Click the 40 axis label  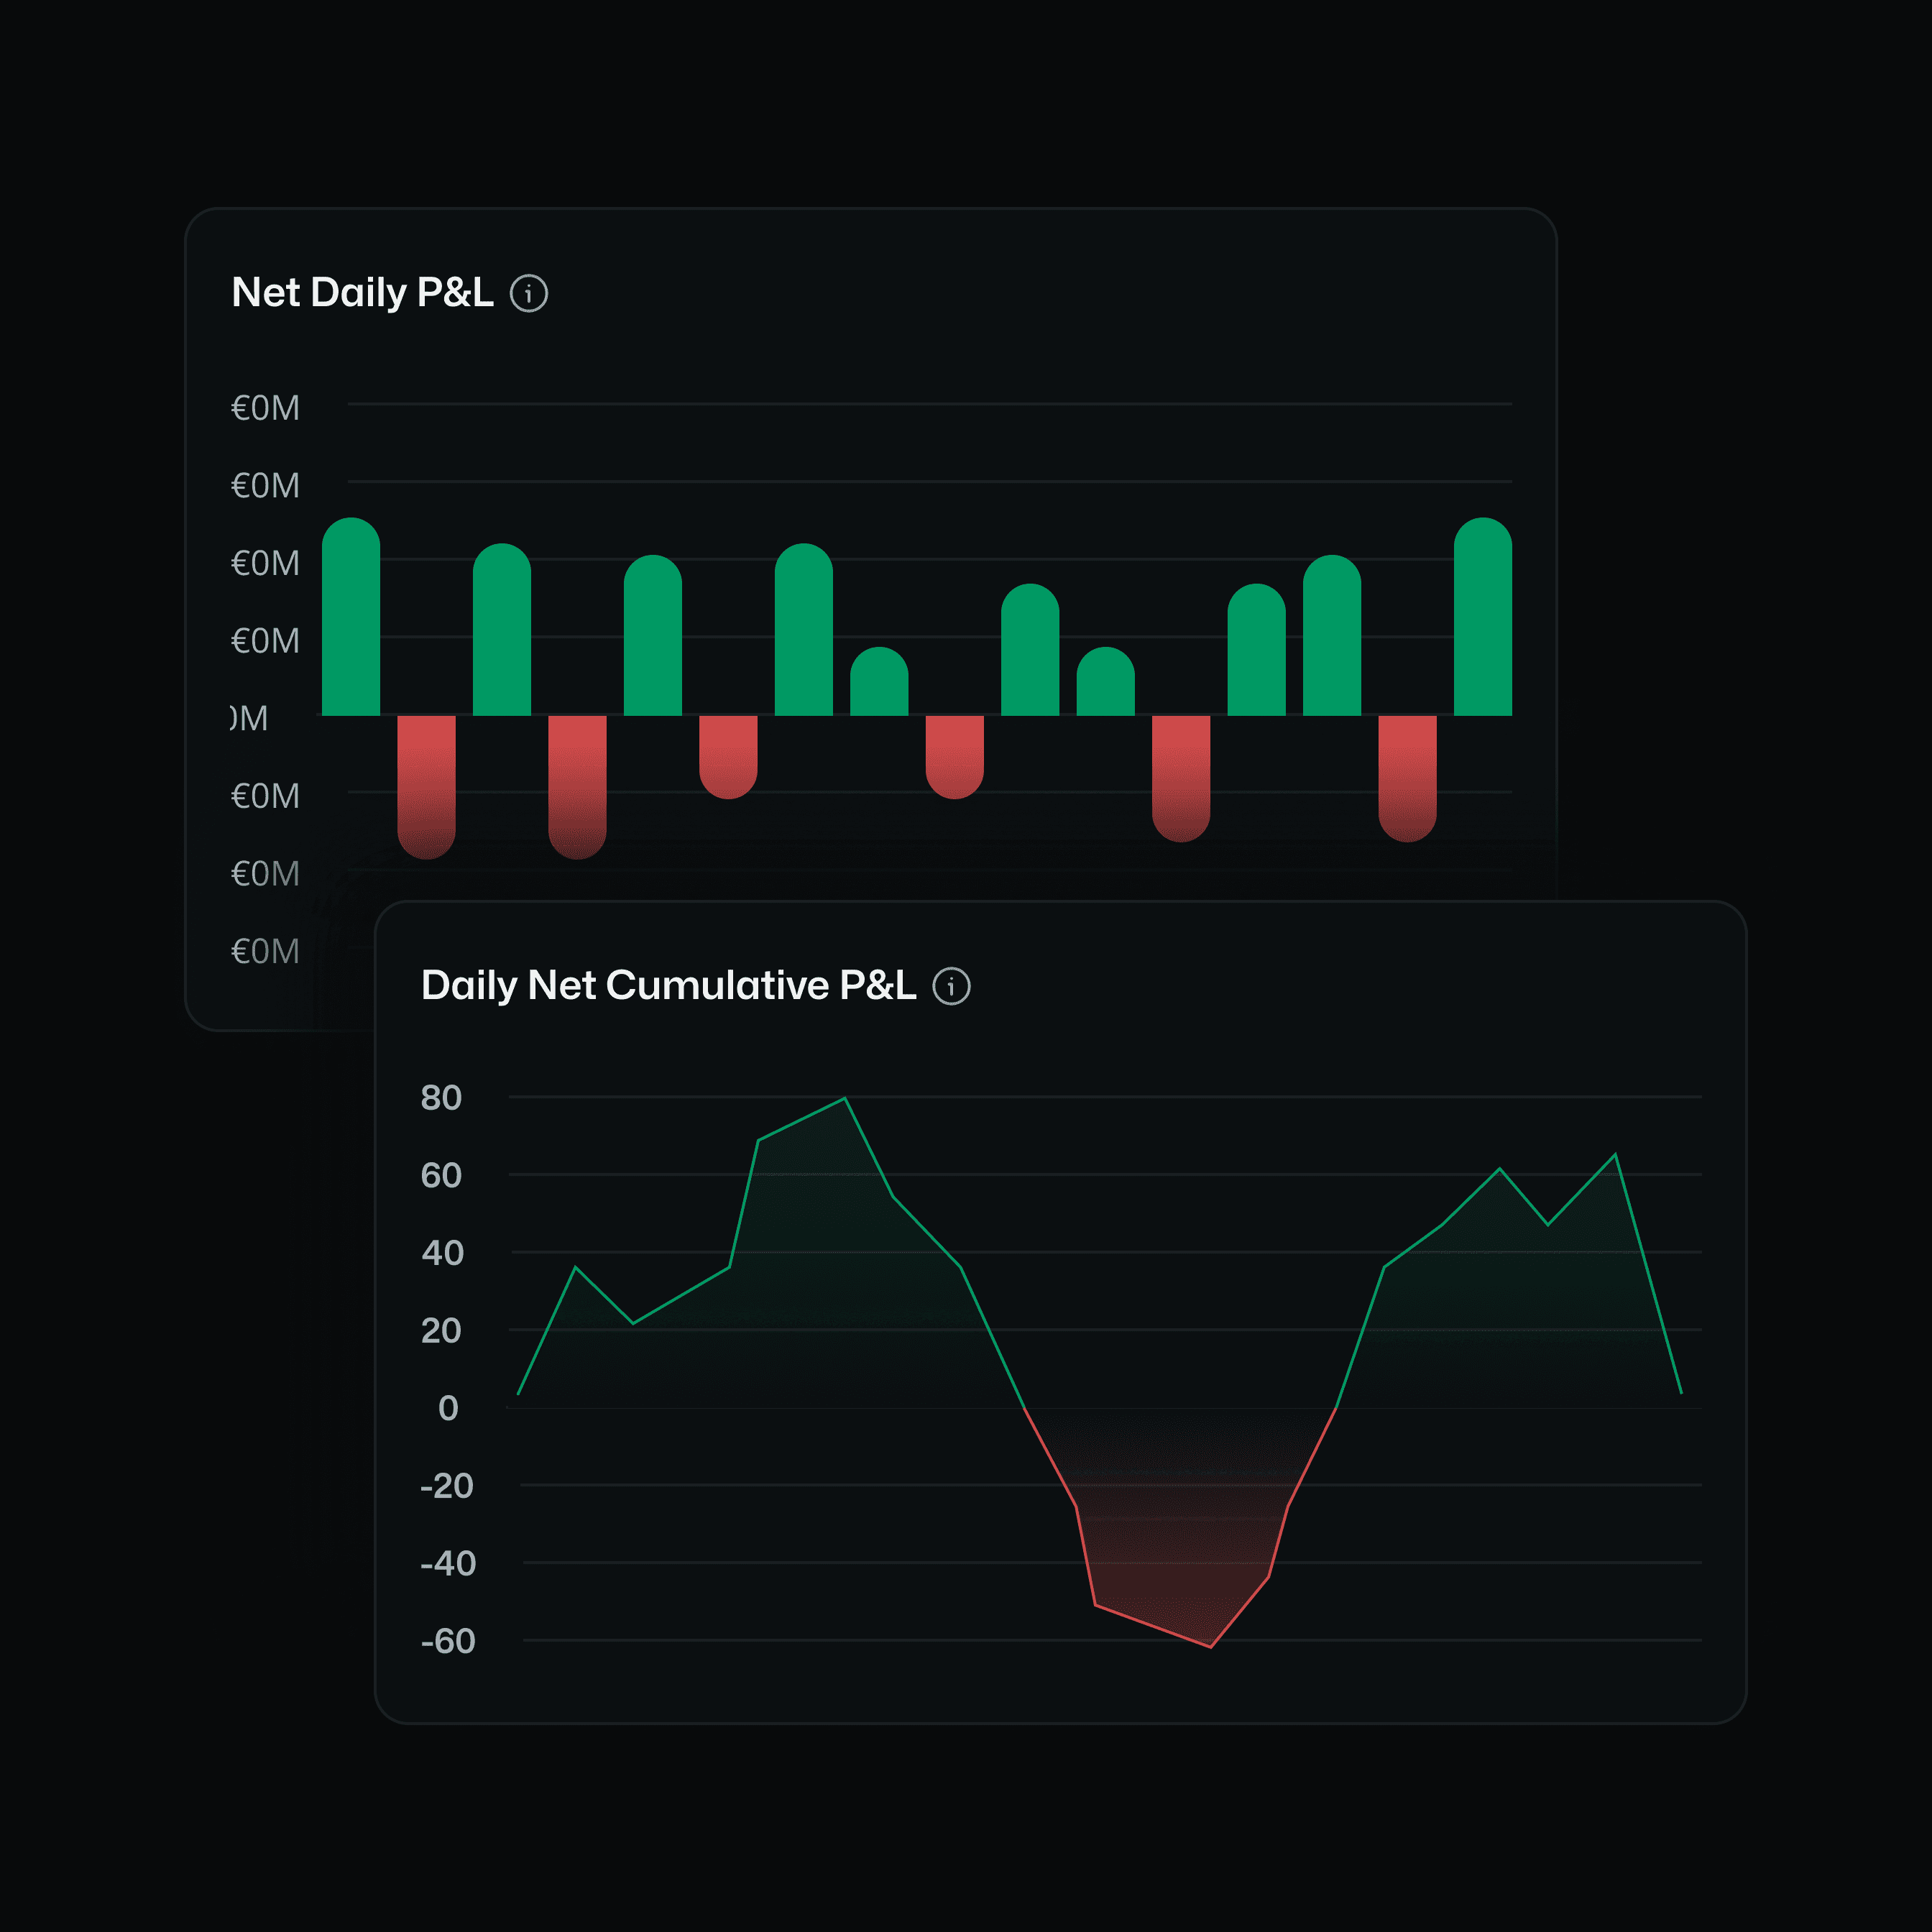coord(442,1253)
